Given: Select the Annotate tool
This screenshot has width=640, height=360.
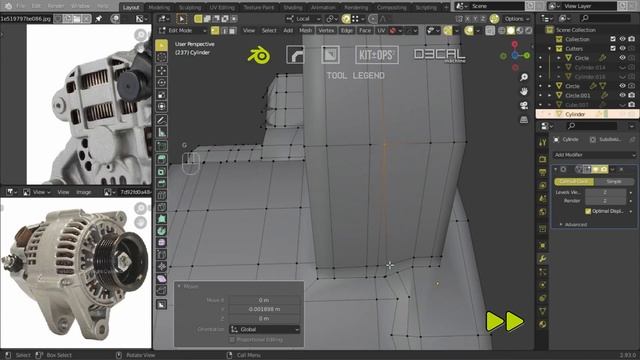Looking at the screenshot, I should pyautogui.click(x=162, y=120).
